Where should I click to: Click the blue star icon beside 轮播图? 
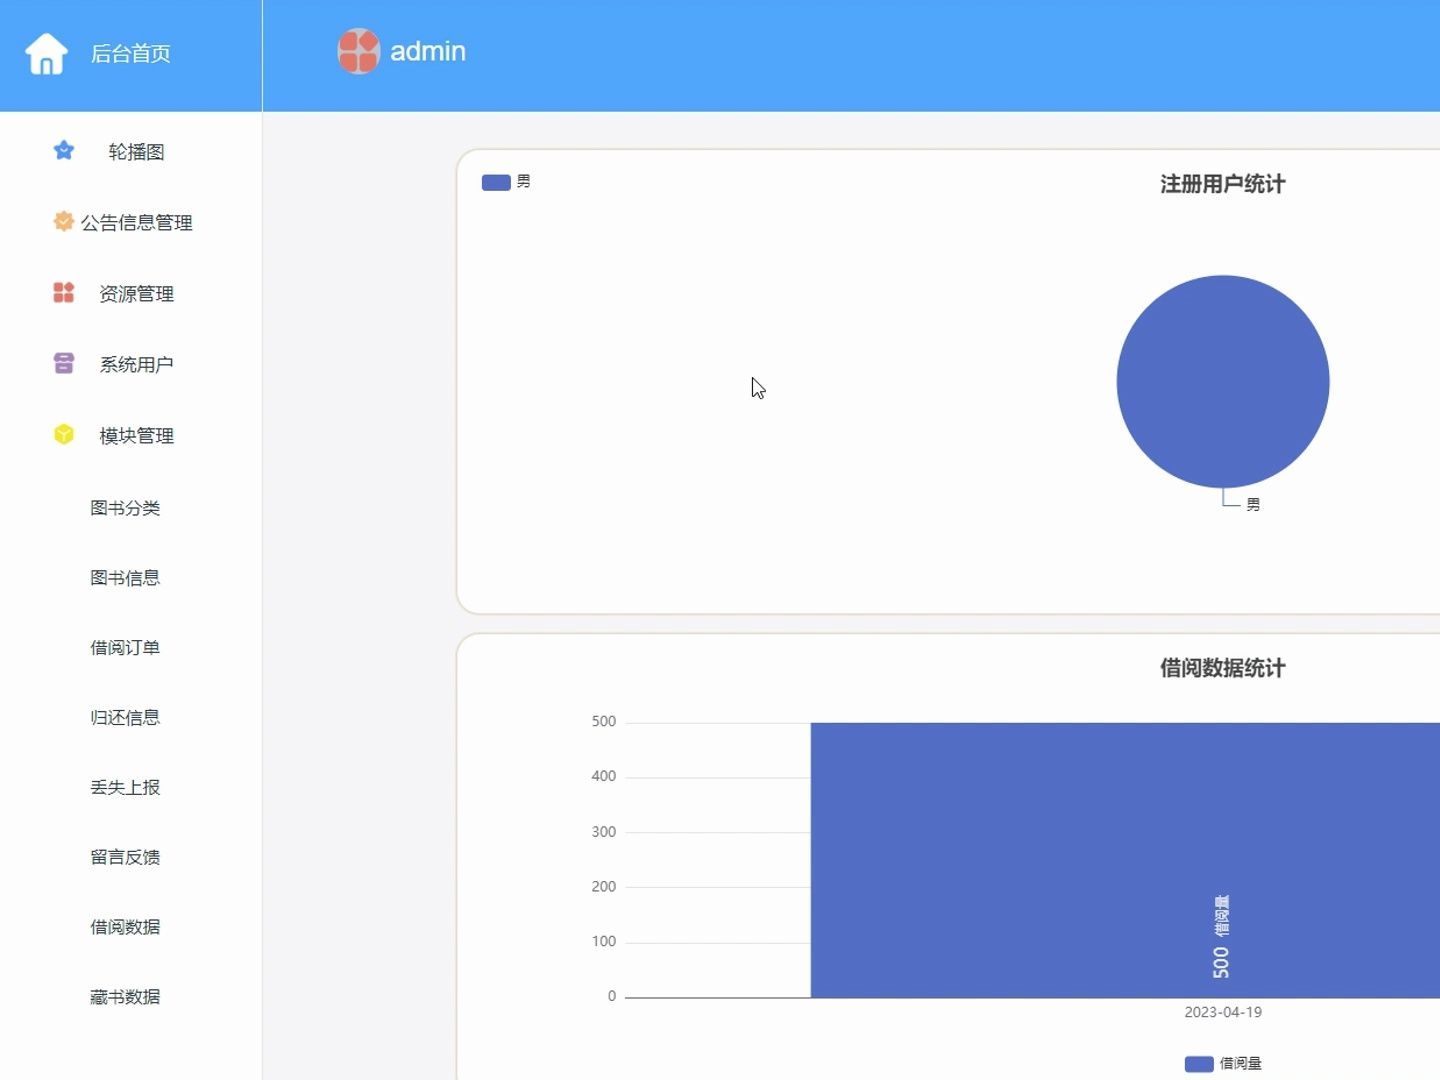pyautogui.click(x=64, y=151)
